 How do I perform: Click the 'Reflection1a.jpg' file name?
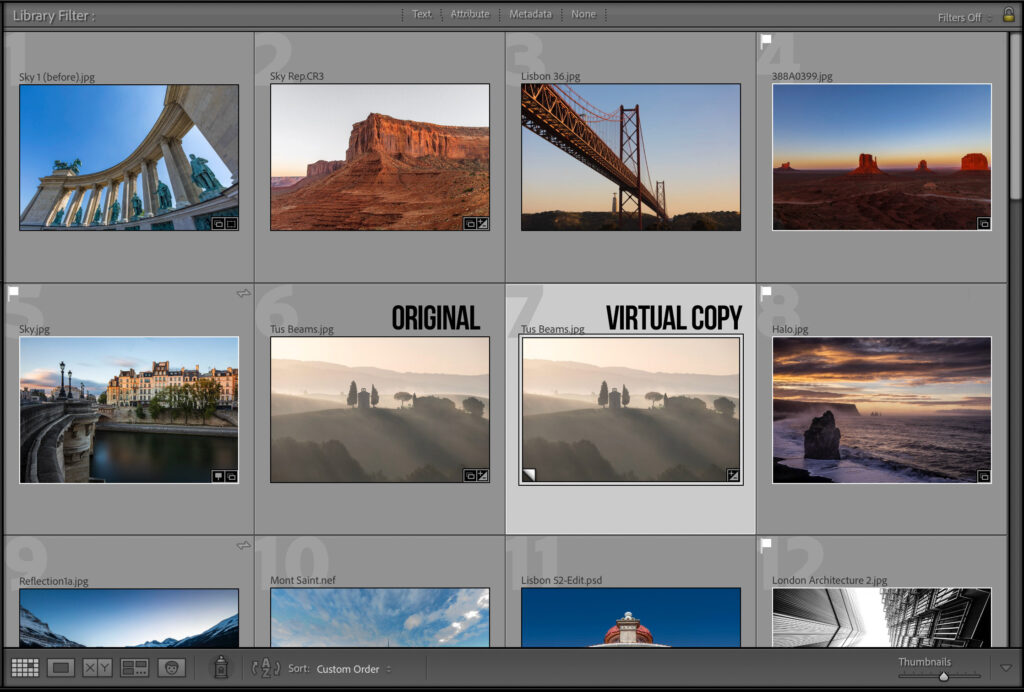click(x=54, y=581)
